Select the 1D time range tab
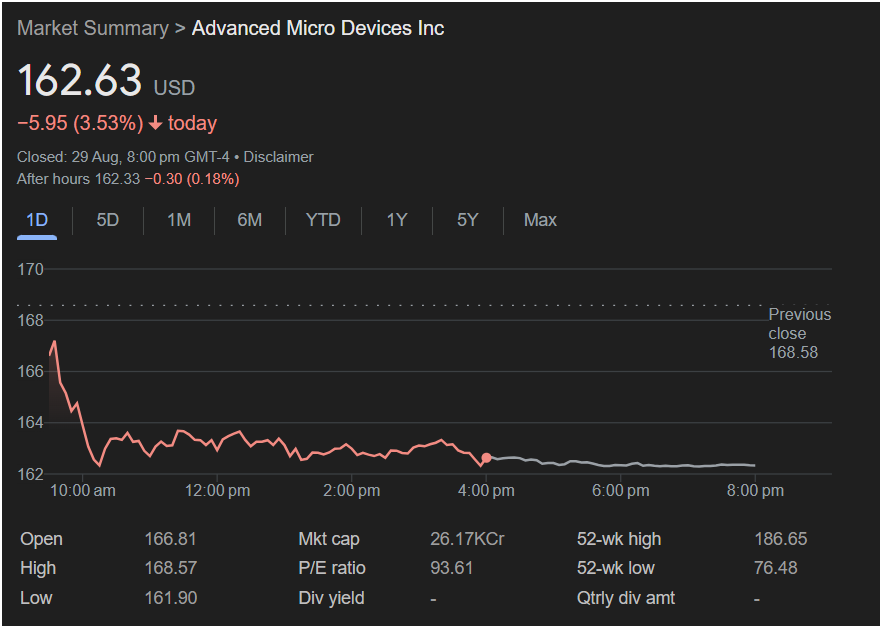The width and height of the screenshot is (882, 628). click(37, 220)
